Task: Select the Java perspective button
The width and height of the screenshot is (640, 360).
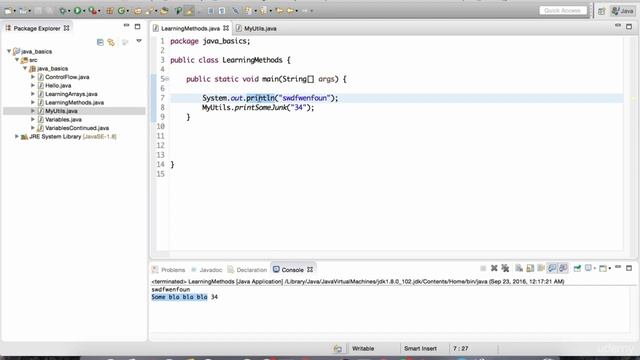Action: pos(622,11)
